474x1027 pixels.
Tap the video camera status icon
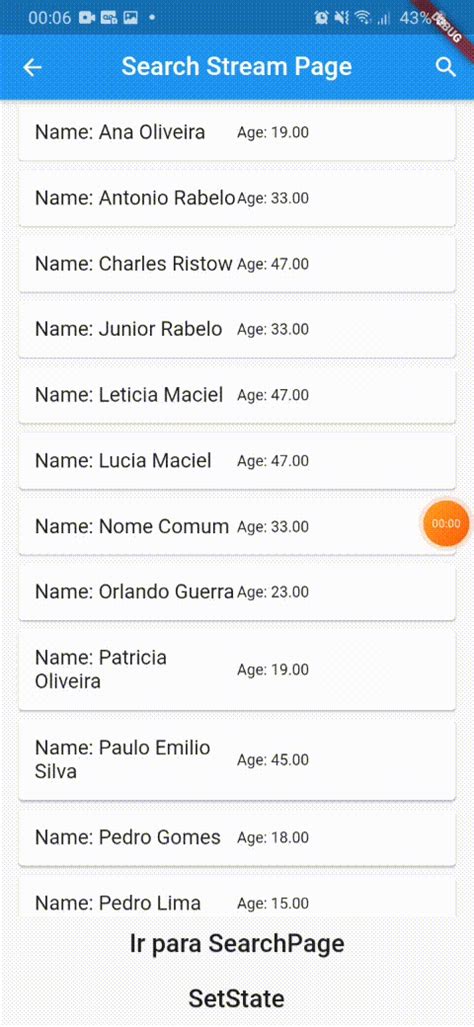(87, 18)
